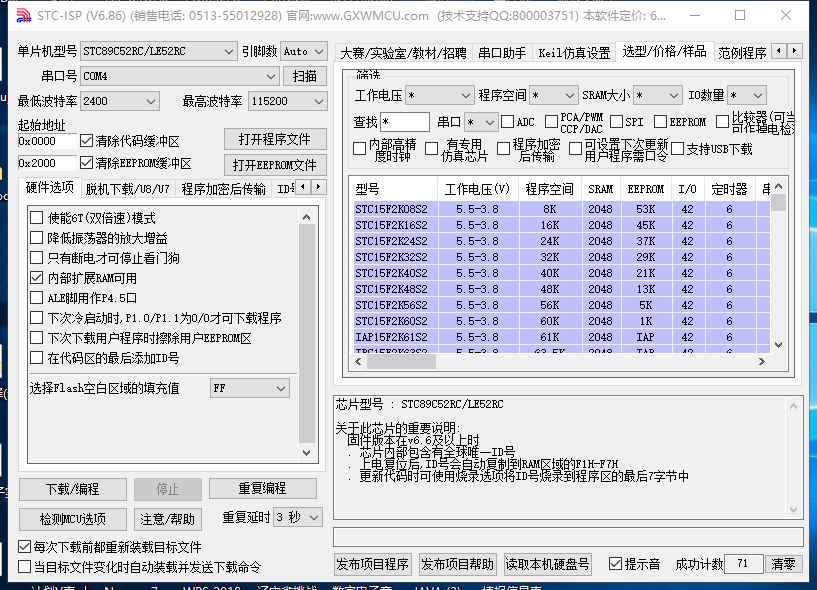Switch to 串口助手 tab
Screen dimensions: 817x590
[x=502, y=53]
